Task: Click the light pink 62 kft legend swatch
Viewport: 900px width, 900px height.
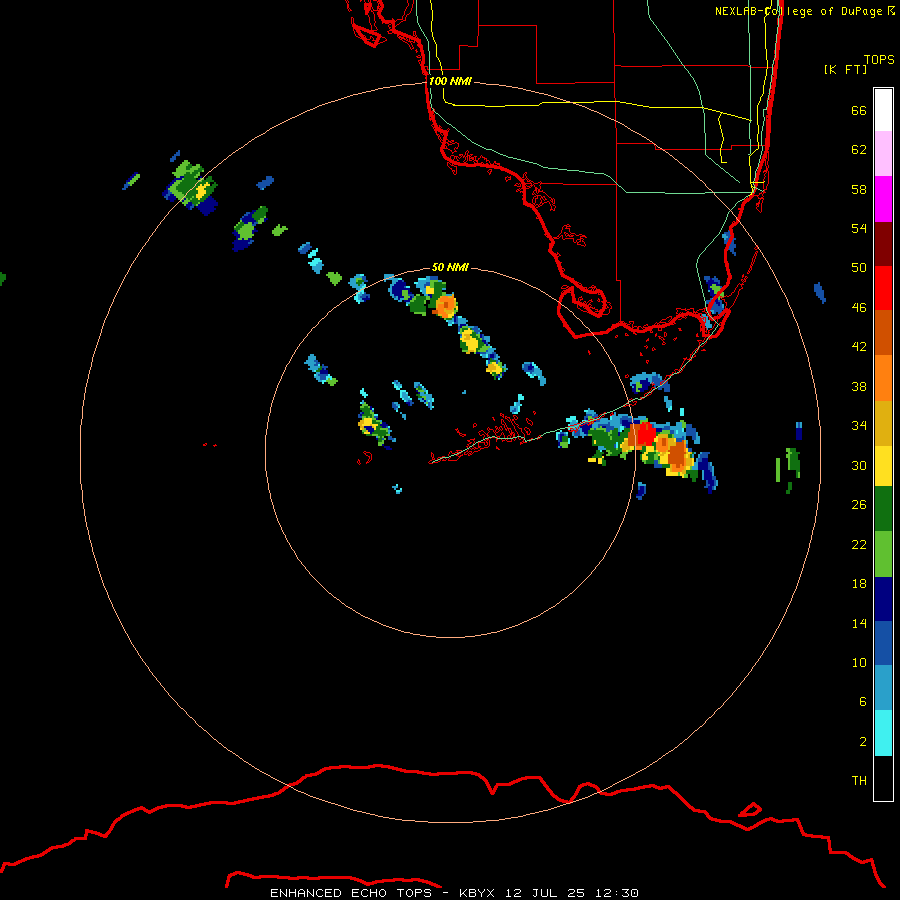Action: [883, 154]
